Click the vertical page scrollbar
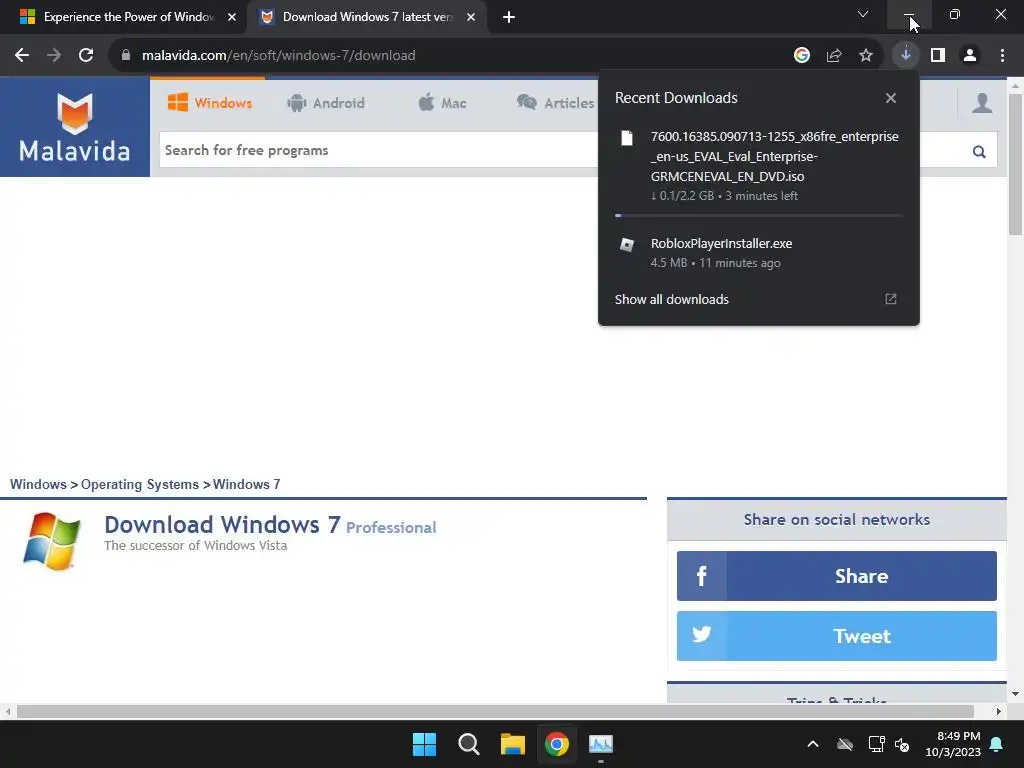 point(1015,163)
